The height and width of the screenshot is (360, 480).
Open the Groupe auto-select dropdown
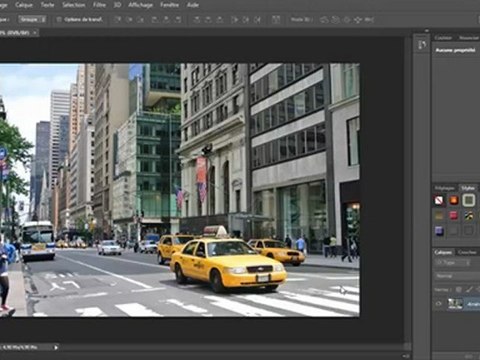32,20
